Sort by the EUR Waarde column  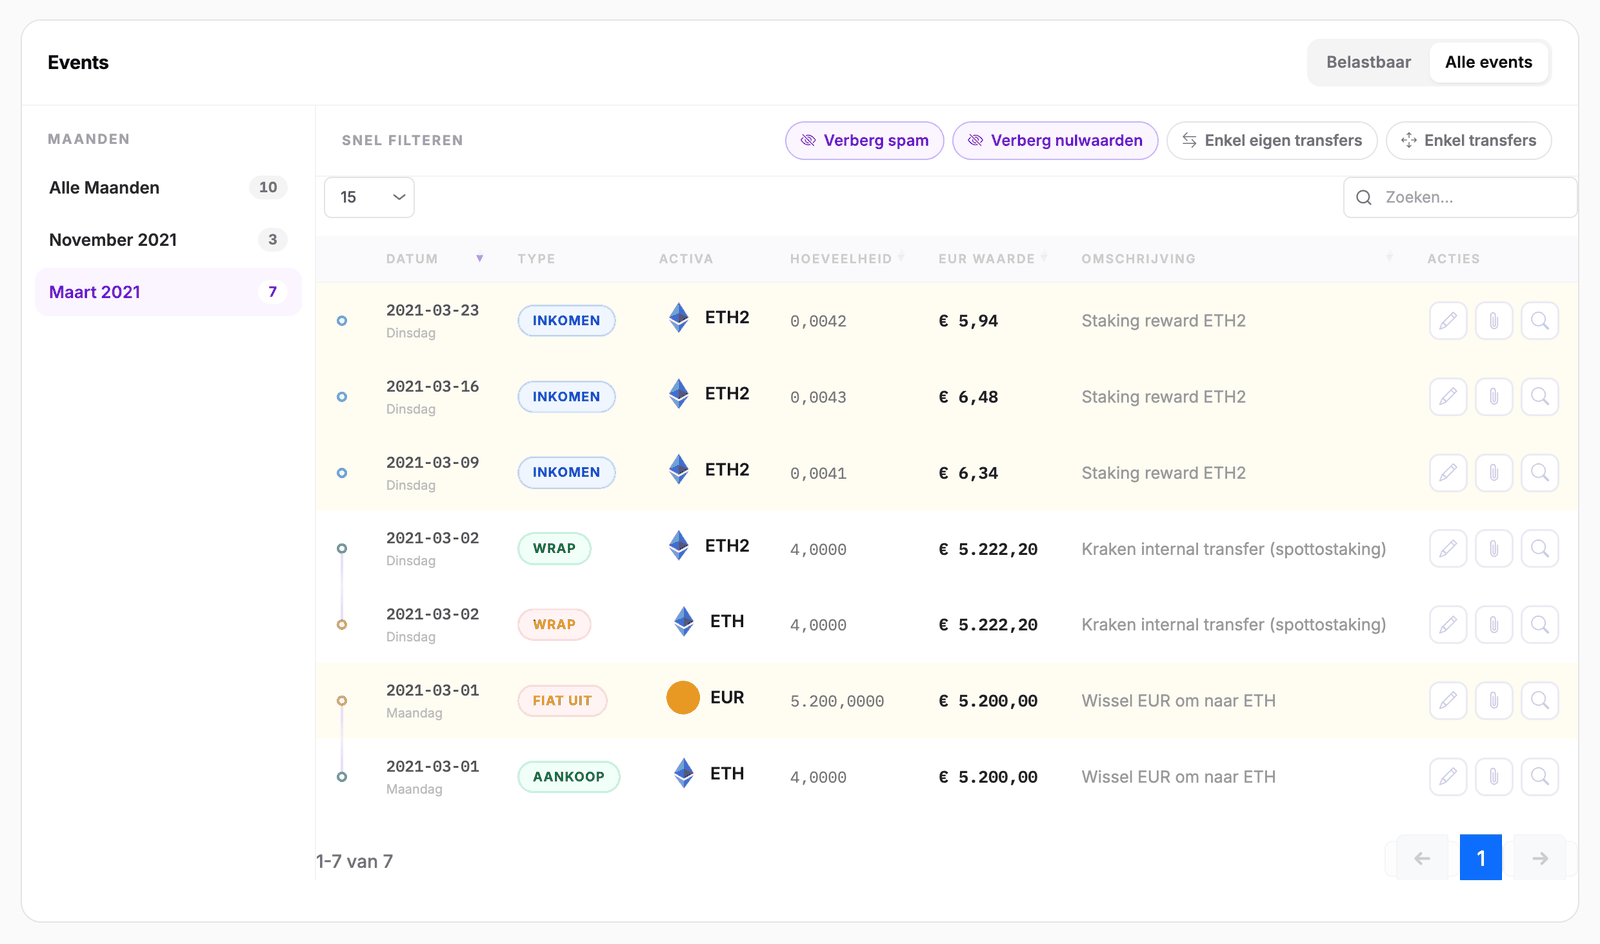[x=992, y=259]
